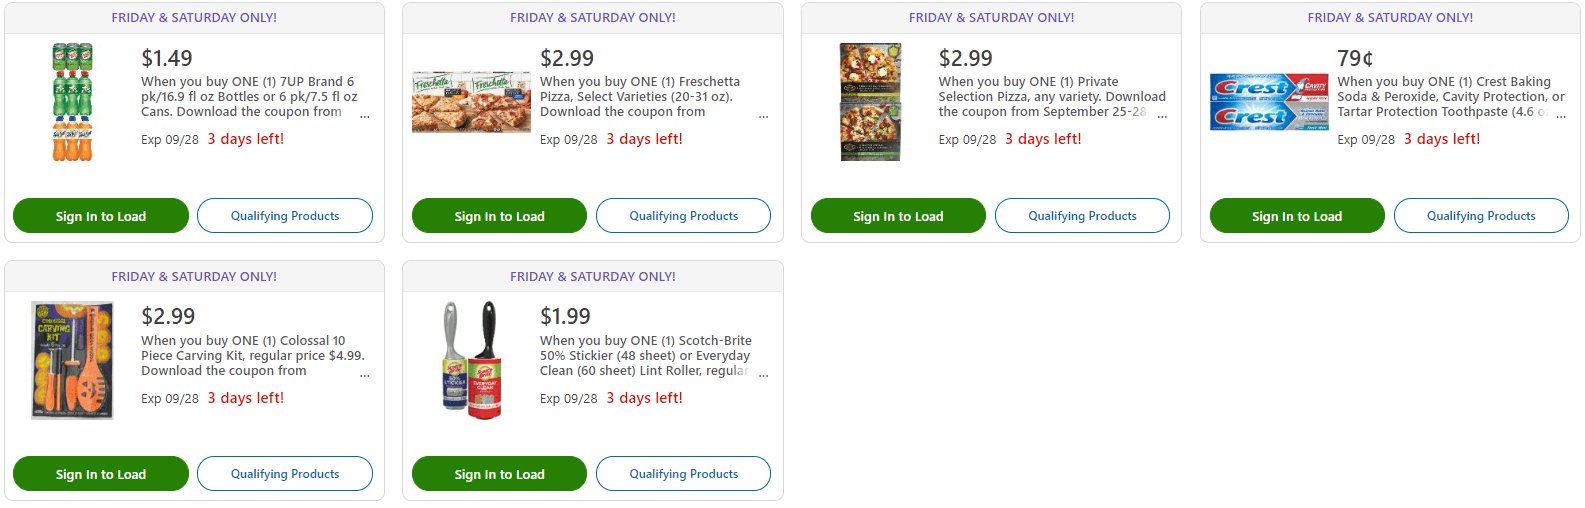Image resolution: width=1585 pixels, height=508 pixels.
Task: View qualifying products for 7UP coupon
Action: tap(285, 216)
